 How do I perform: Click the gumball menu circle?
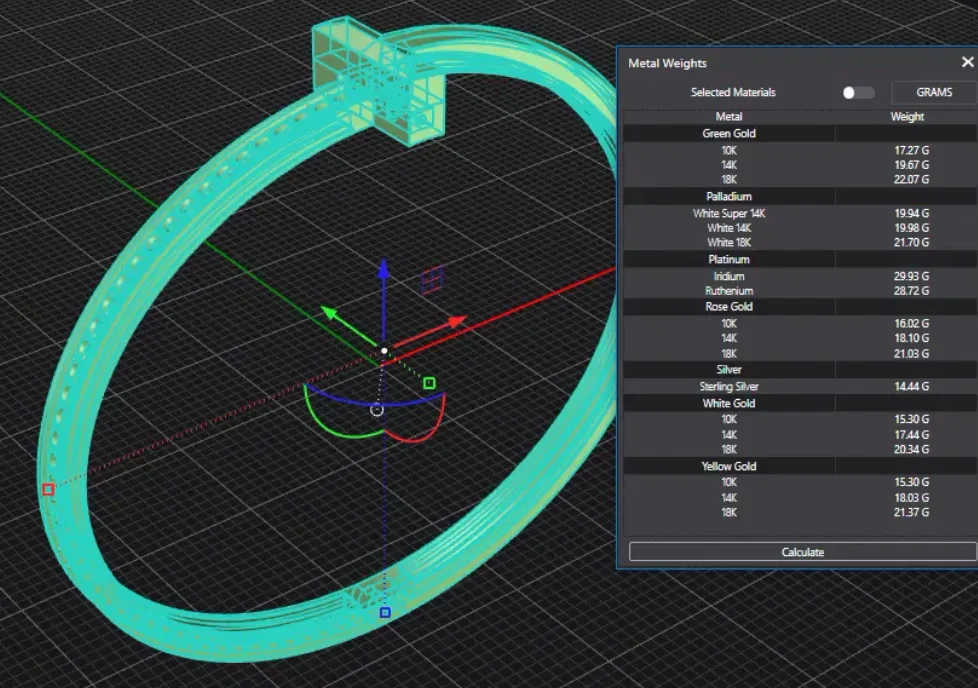coord(377,410)
